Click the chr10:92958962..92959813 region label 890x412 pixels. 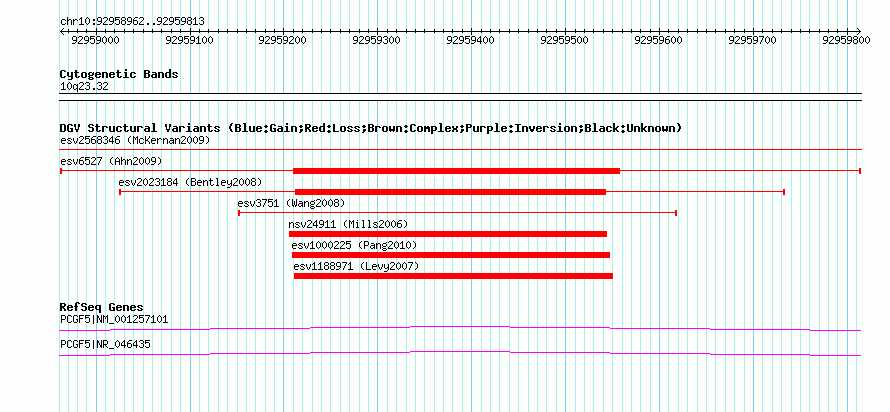pyautogui.click(x=132, y=22)
